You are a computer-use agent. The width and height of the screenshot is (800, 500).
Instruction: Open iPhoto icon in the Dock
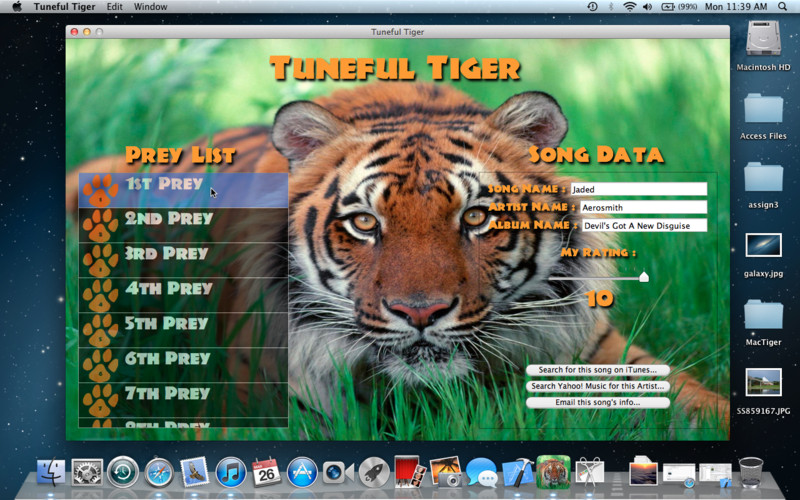coord(445,471)
